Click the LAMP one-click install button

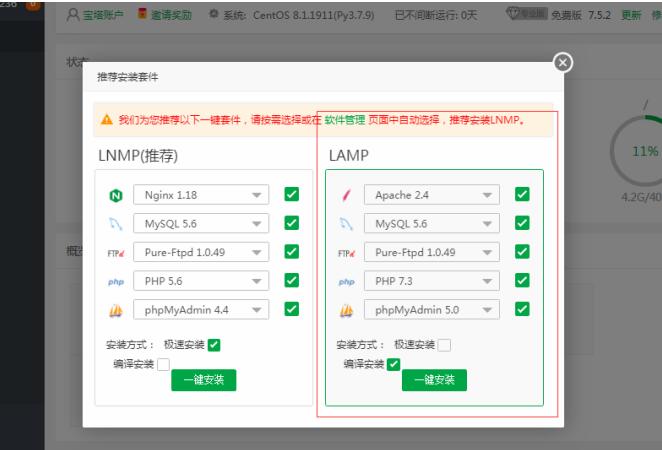tap(434, 380)
